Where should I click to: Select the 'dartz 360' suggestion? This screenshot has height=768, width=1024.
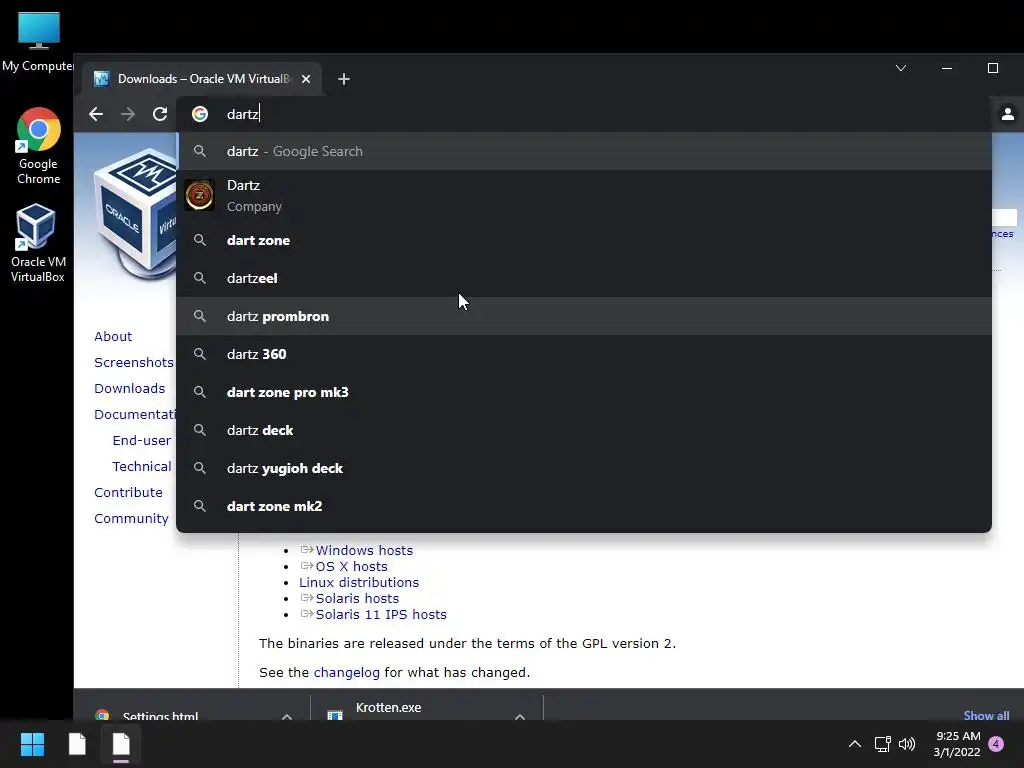pyautogui.click(x=584, y=354)
